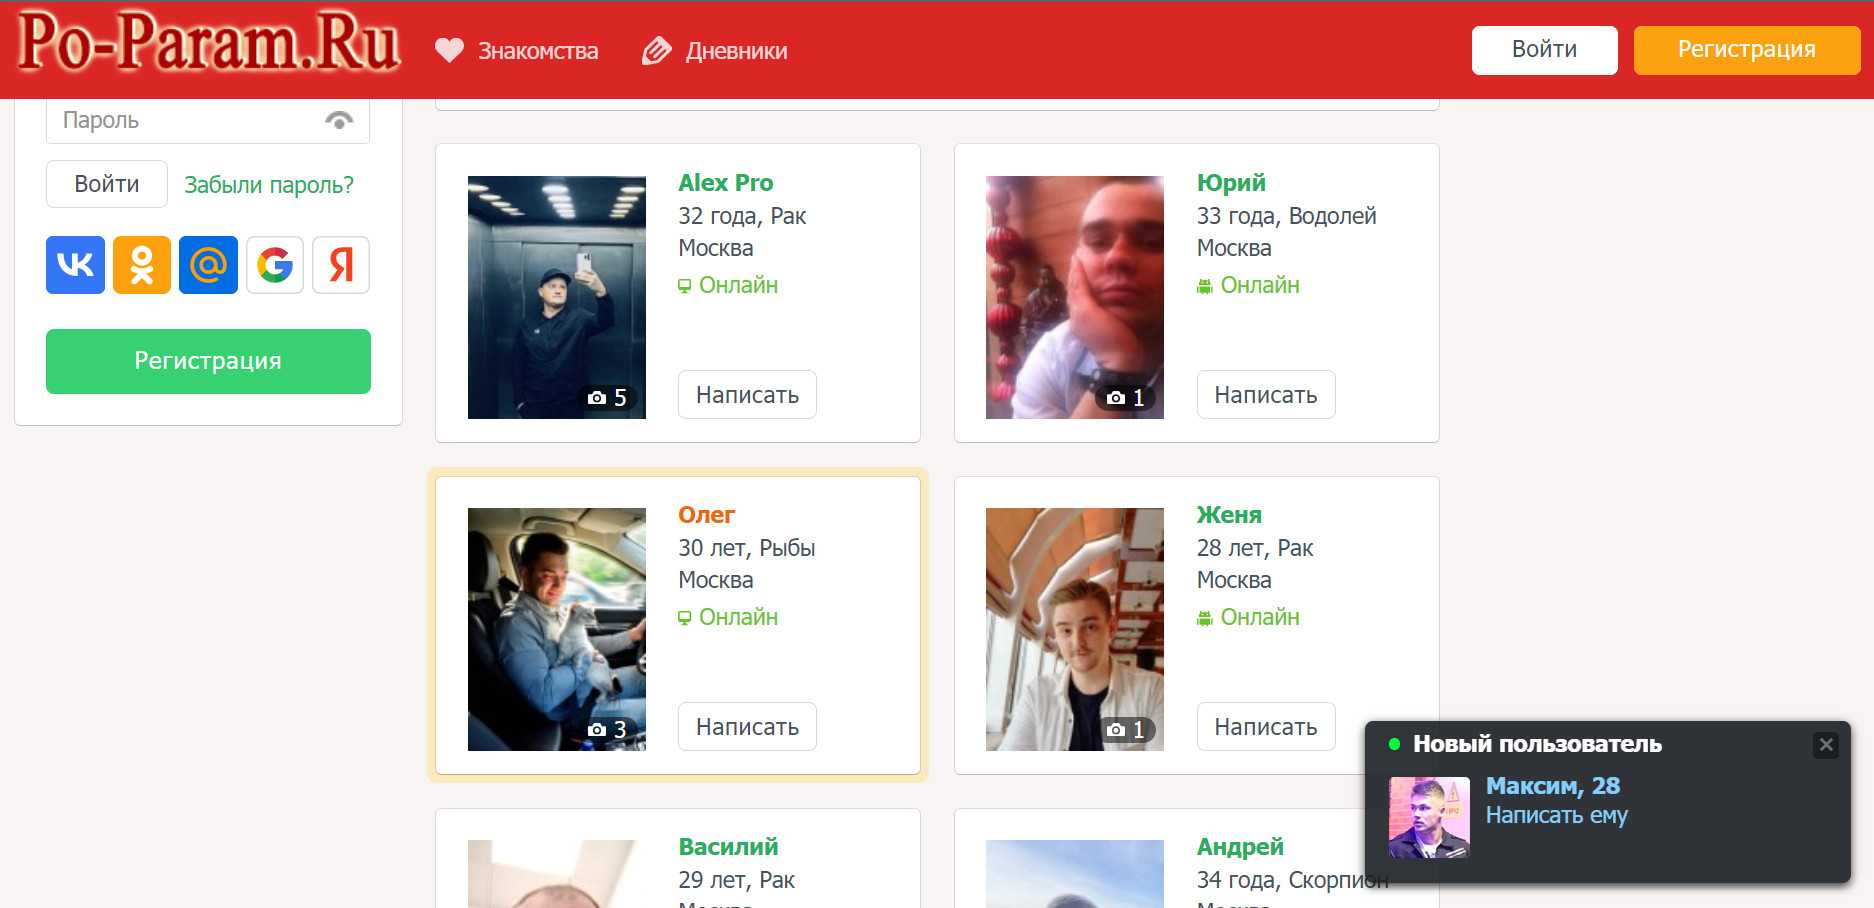Click the white Войти button in header
This screenshot has width=1874, height=908.
1544,50
